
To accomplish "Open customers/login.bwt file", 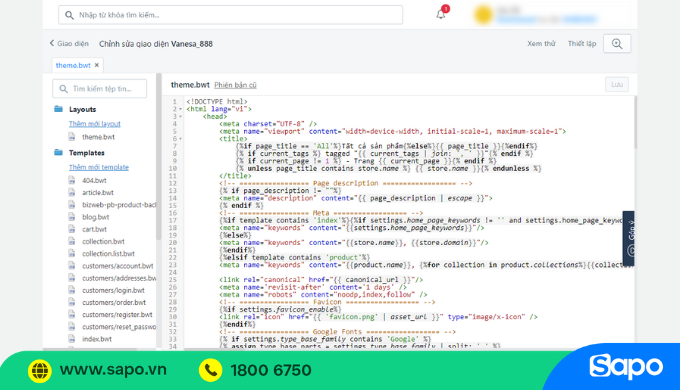I will point(113,290).
